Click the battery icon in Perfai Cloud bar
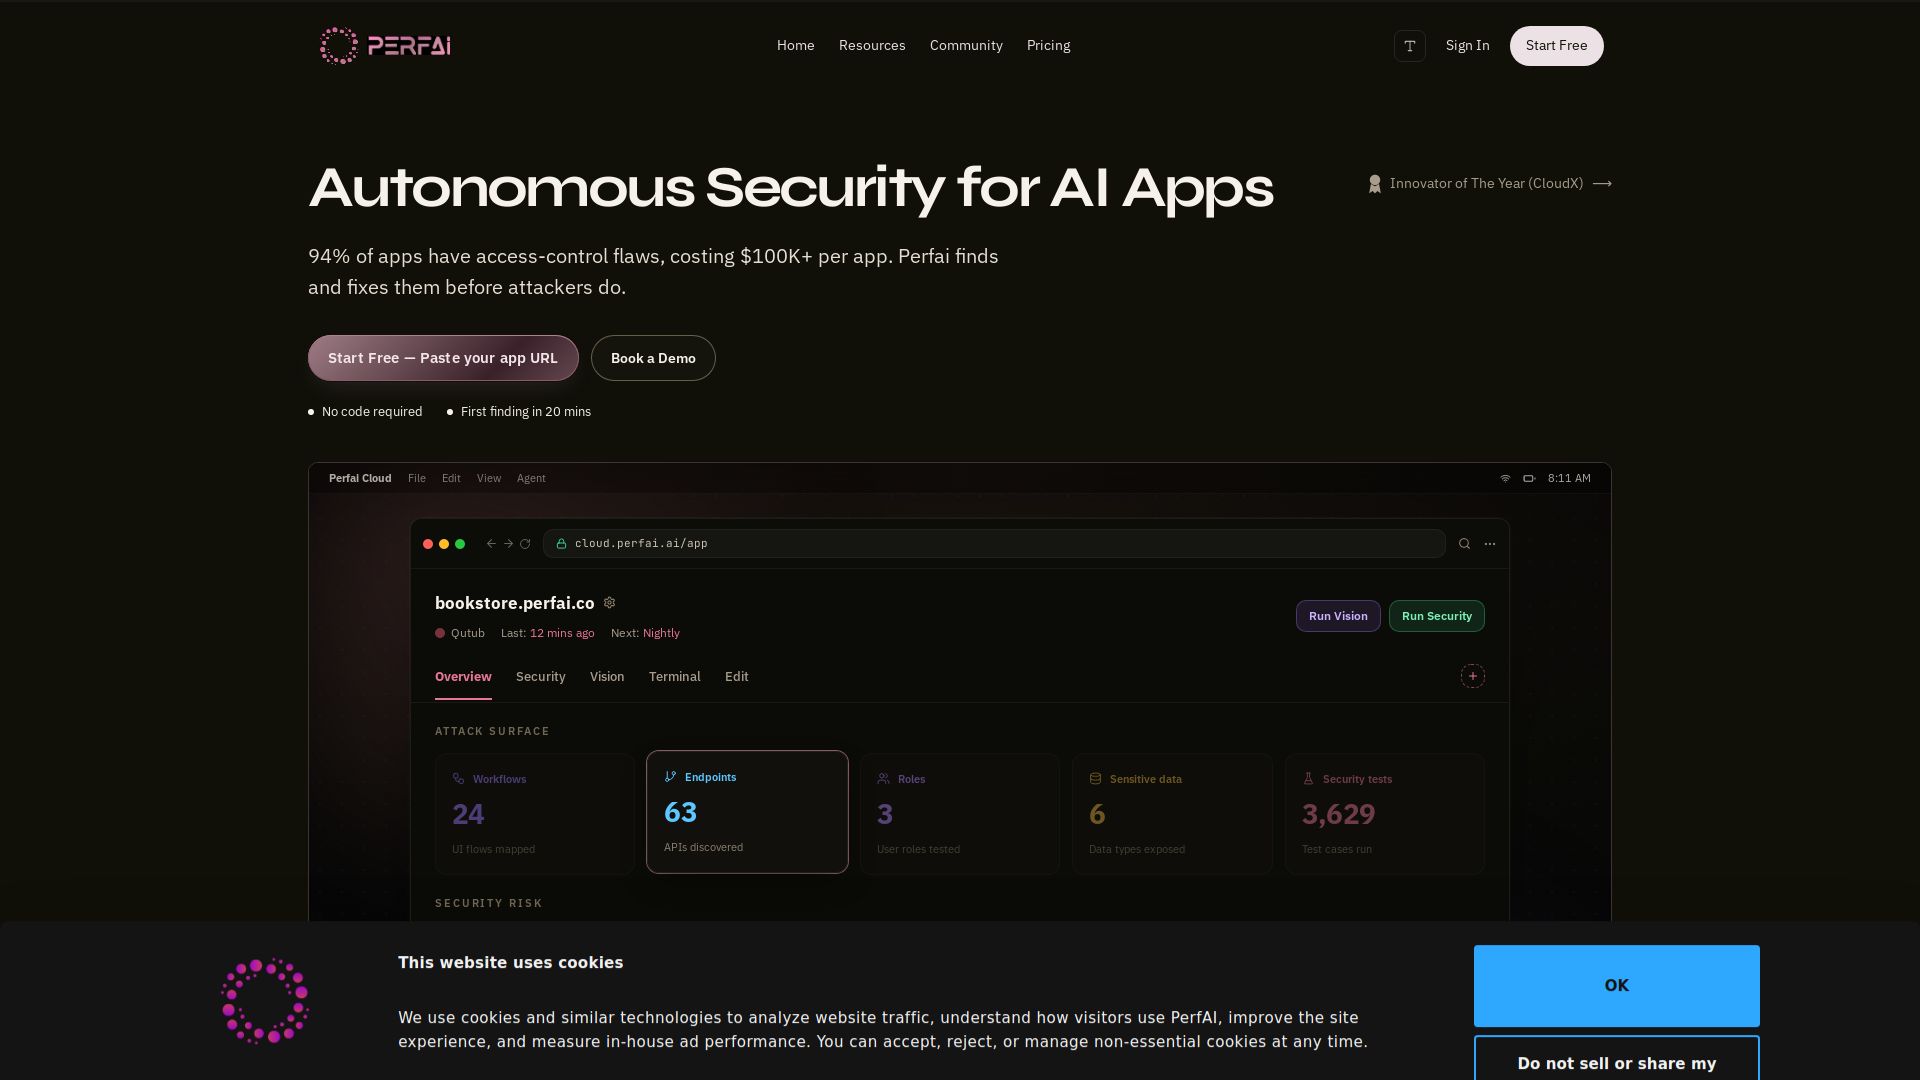This screenshot has height=1080, width=1920. [x=1529, y=479]
